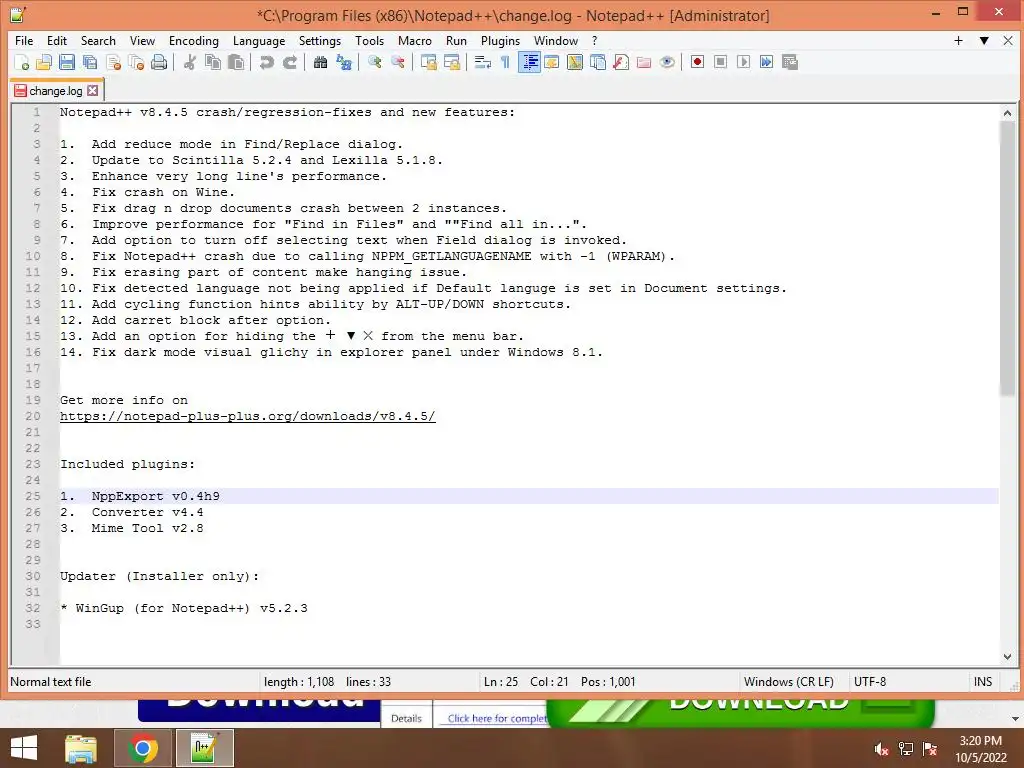Viewport: 1024px width, 768px height.
Task: Click the Save All icon
Action: click(x=90, y=62)
